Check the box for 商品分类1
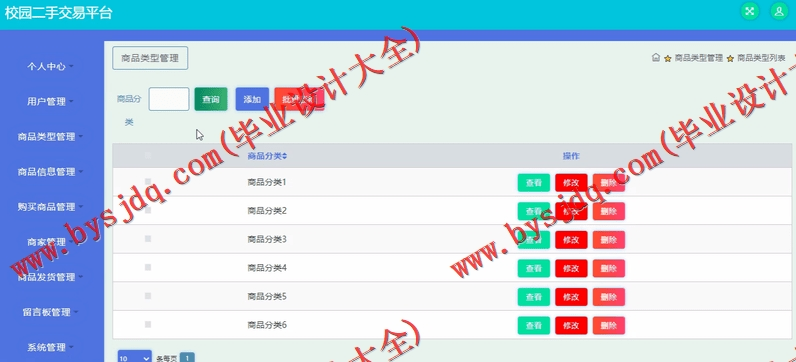 (148, 181)
